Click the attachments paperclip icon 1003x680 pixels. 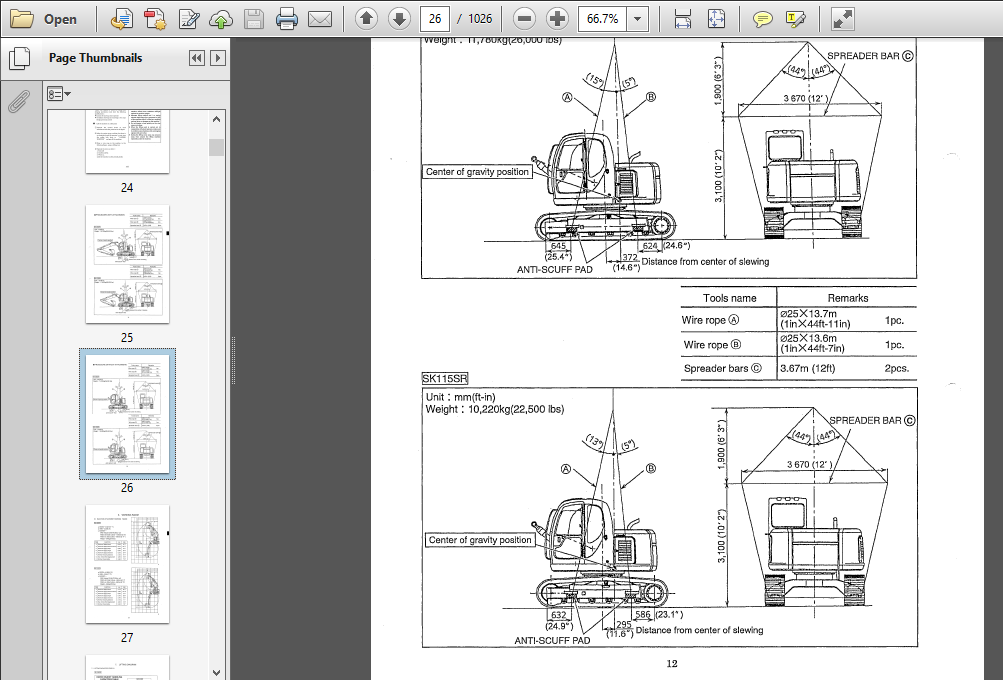pos(19,100)
